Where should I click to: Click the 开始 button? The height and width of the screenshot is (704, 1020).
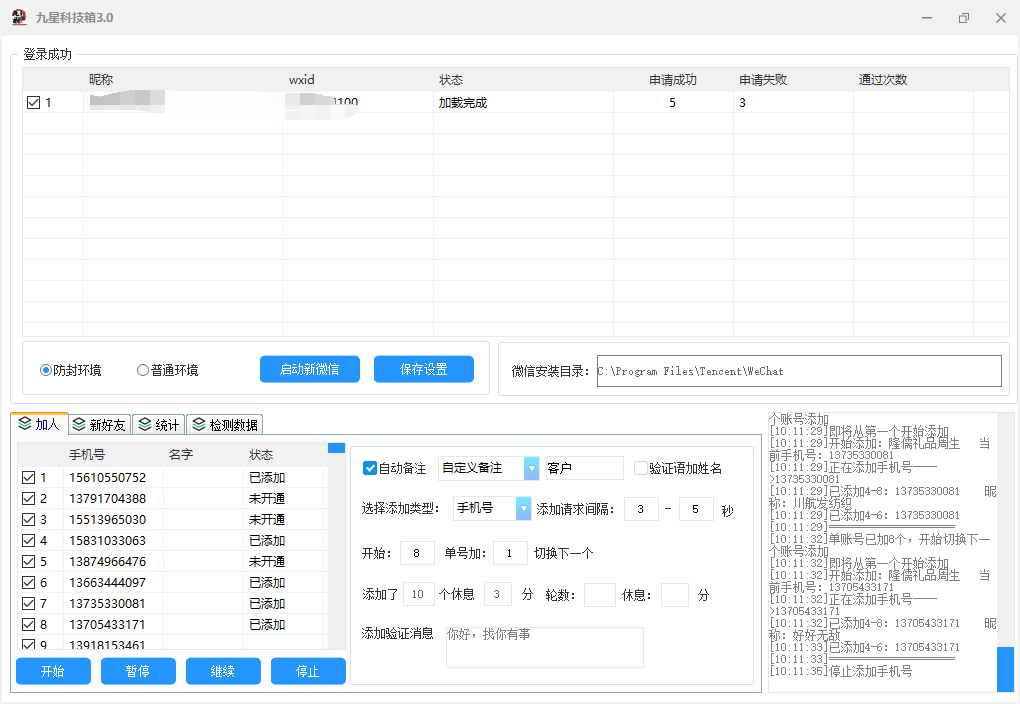pos(53,671)
